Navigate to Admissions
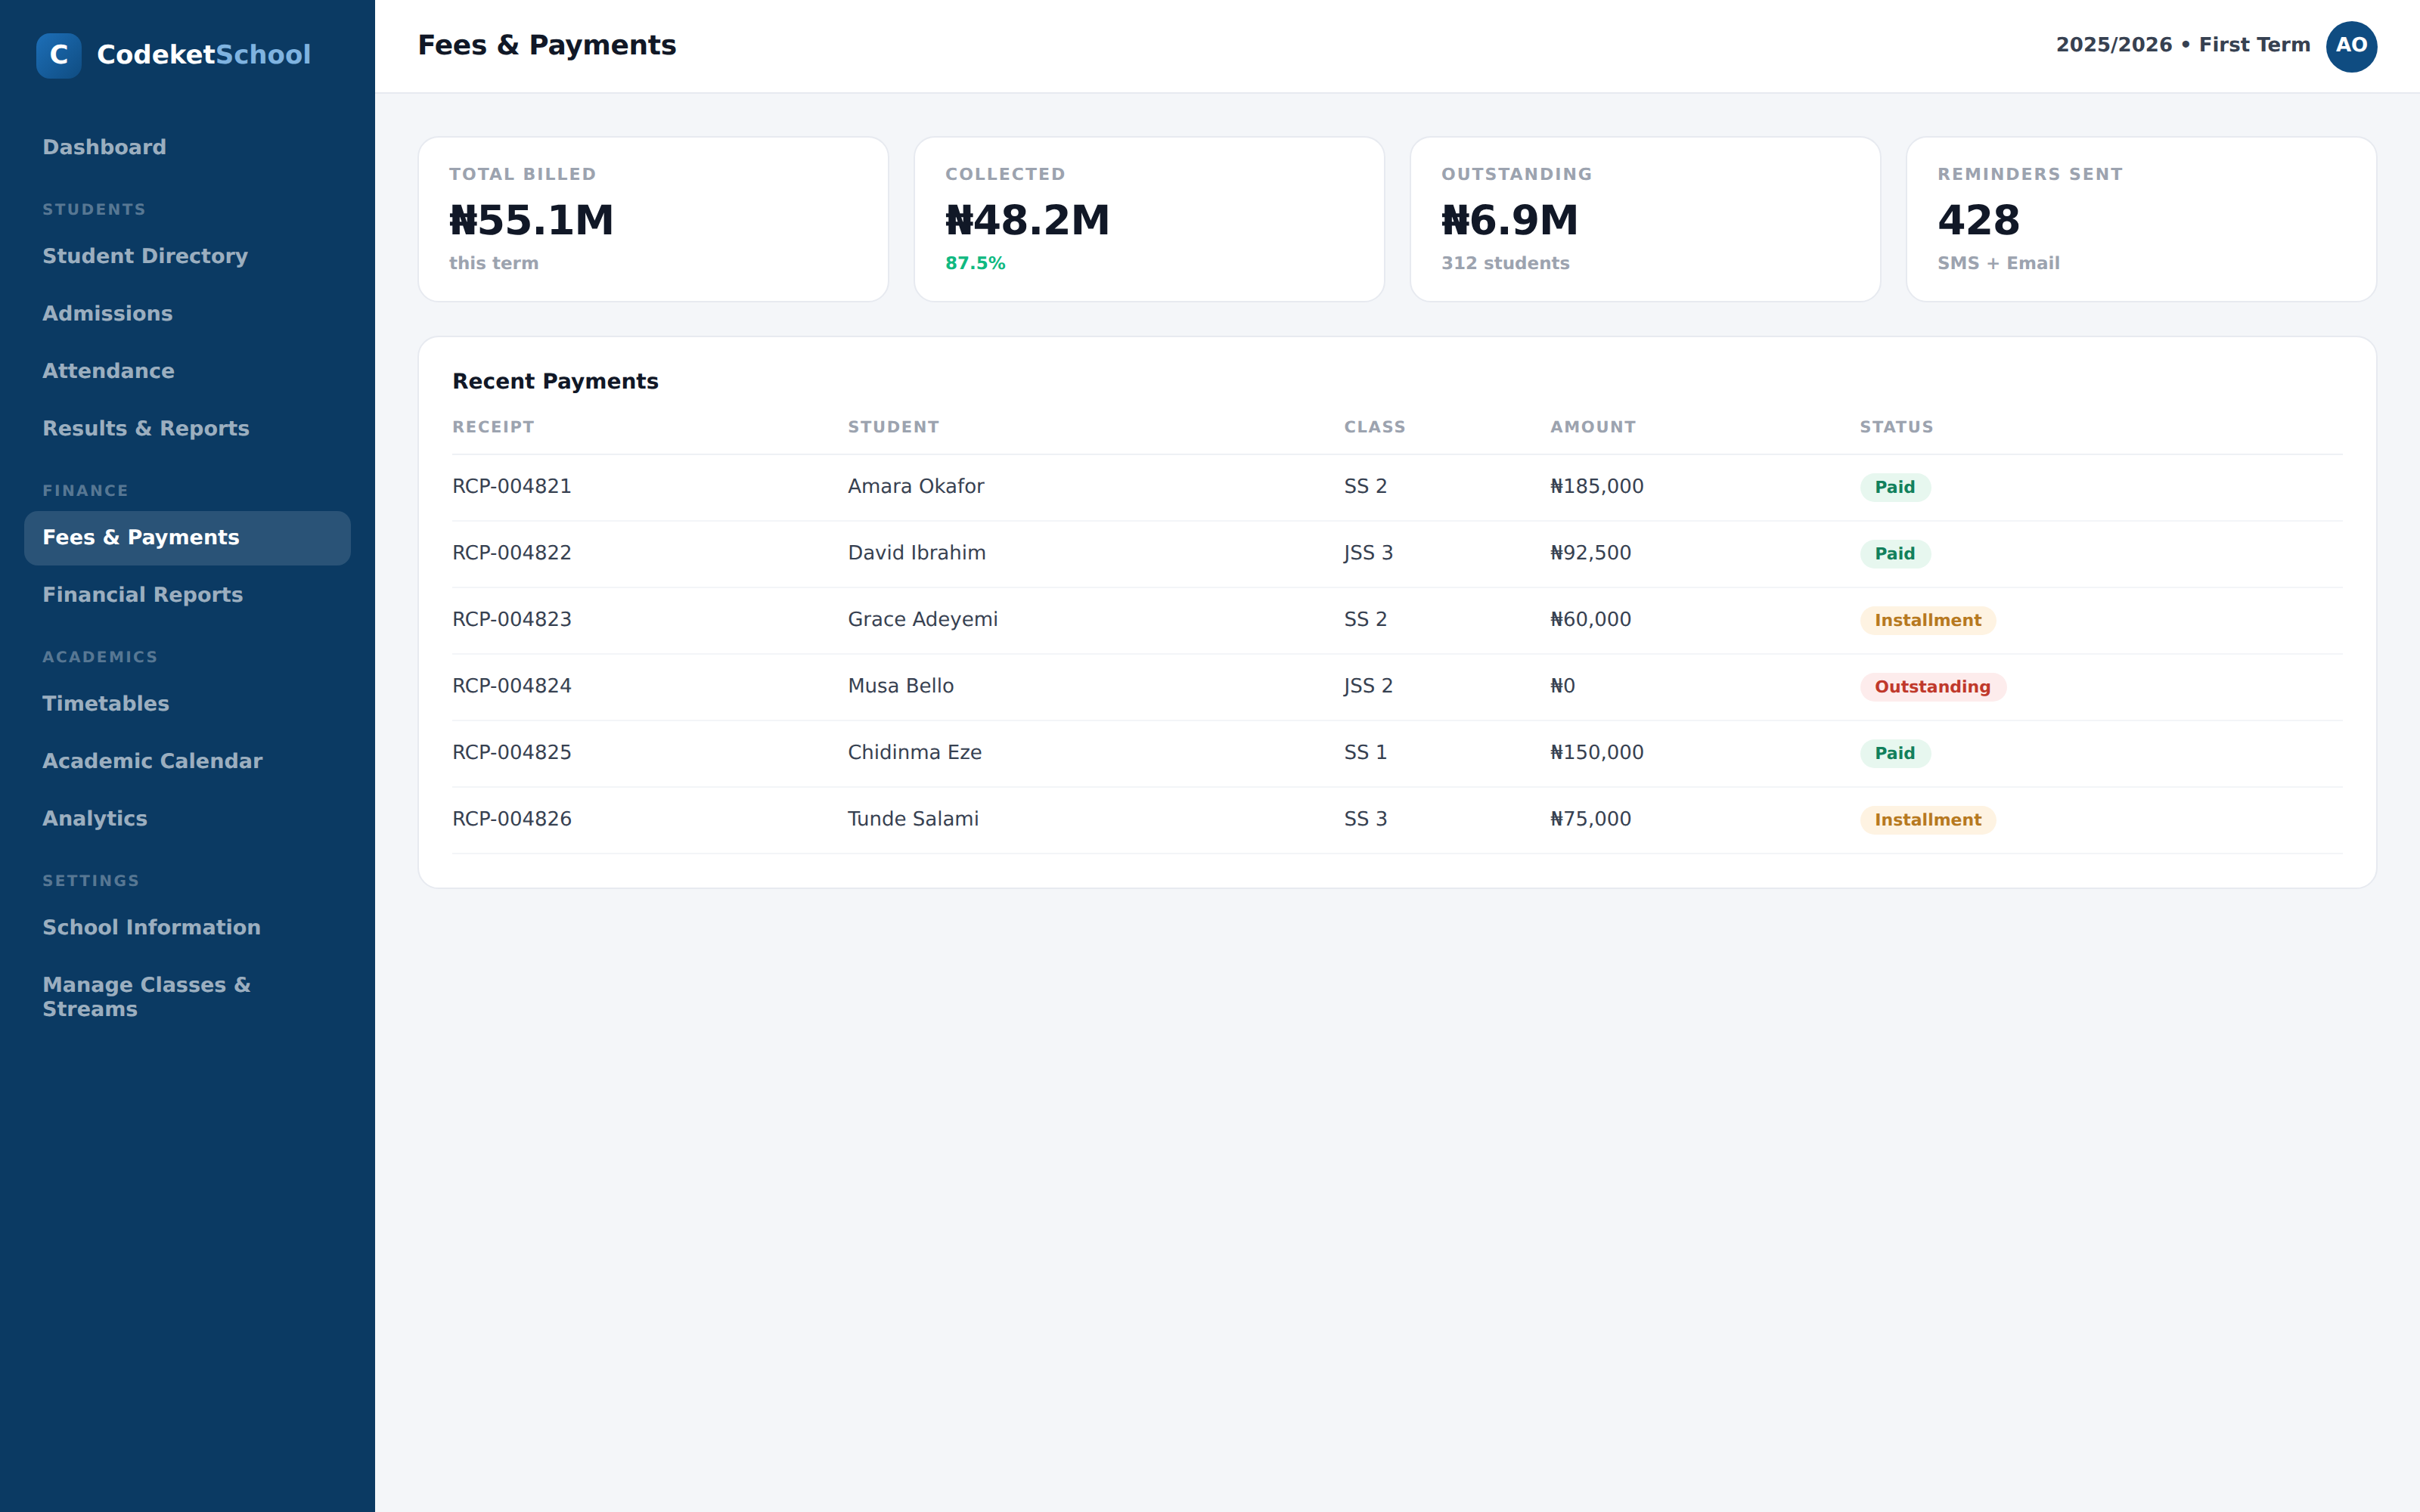 [x=187, y=313]
